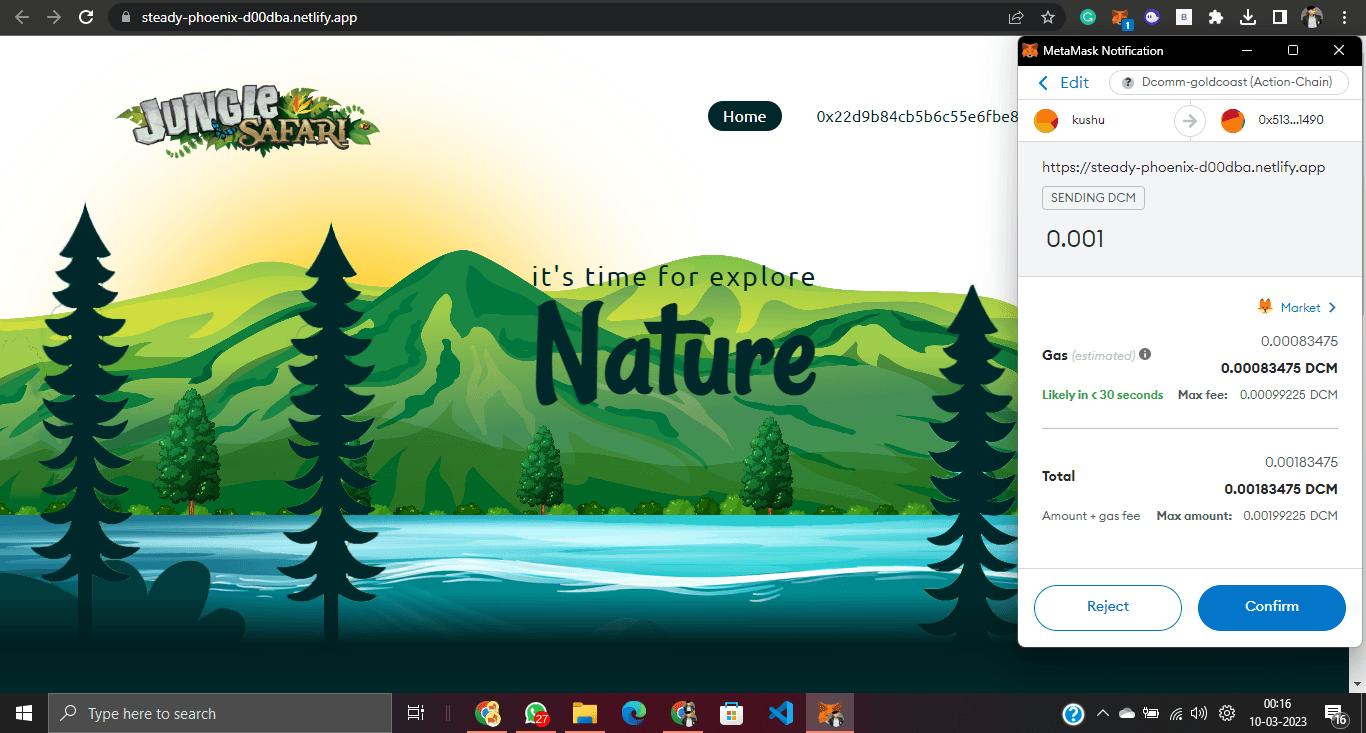Bookmark this page with the star icon

click(x=1048, y=17)
